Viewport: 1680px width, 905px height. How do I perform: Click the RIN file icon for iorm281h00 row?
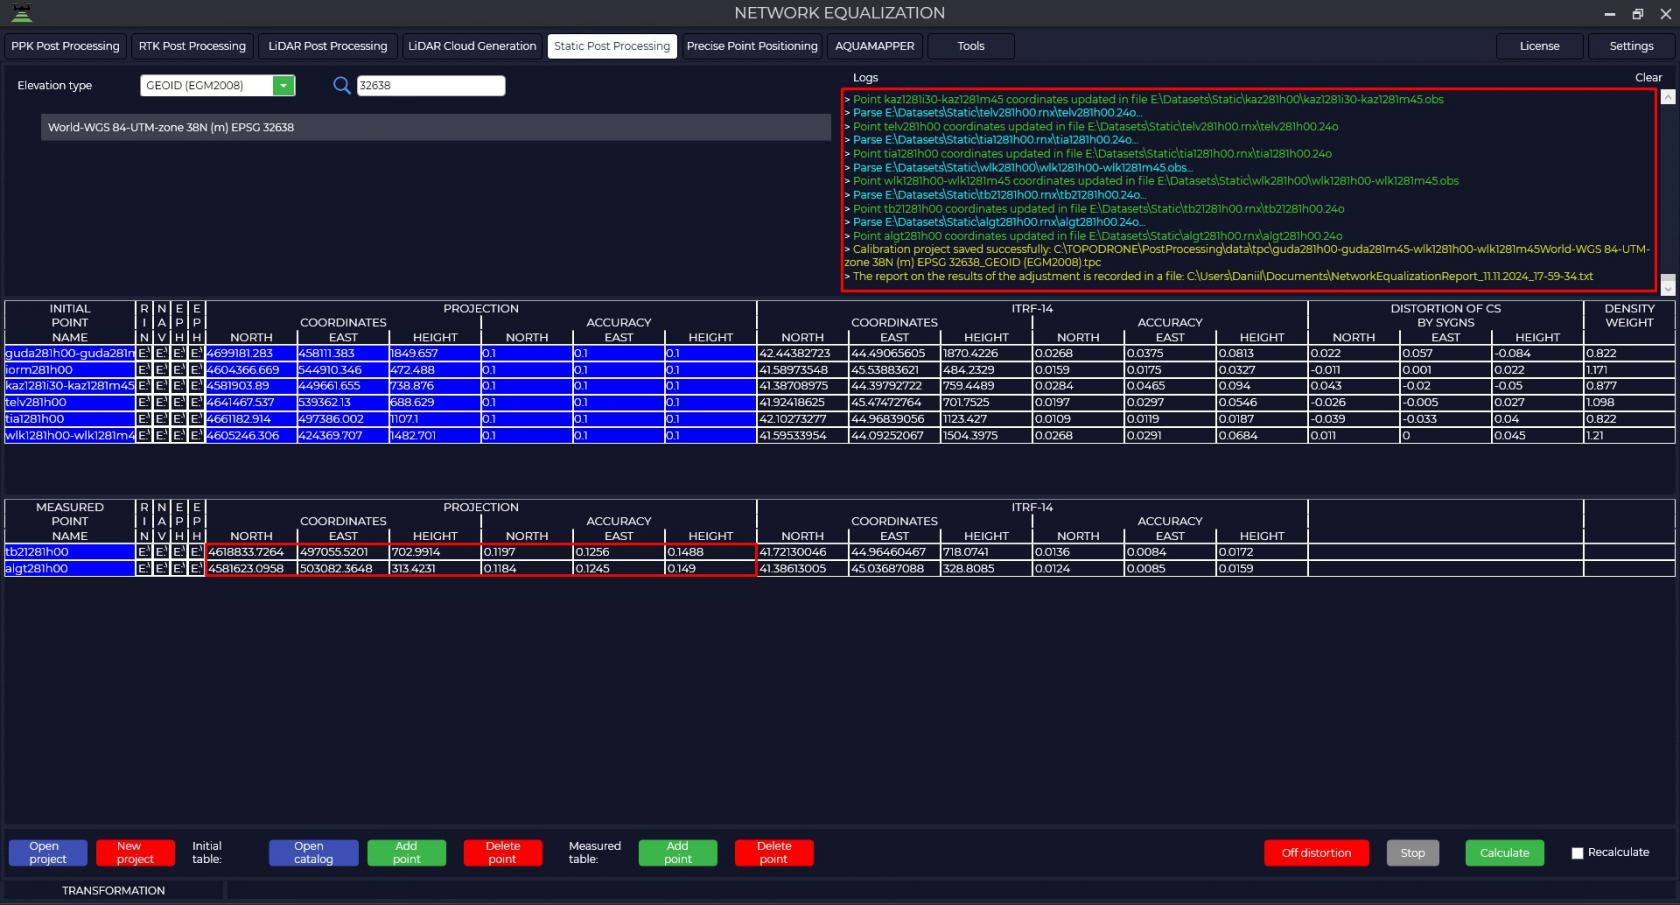click(144, 370)
